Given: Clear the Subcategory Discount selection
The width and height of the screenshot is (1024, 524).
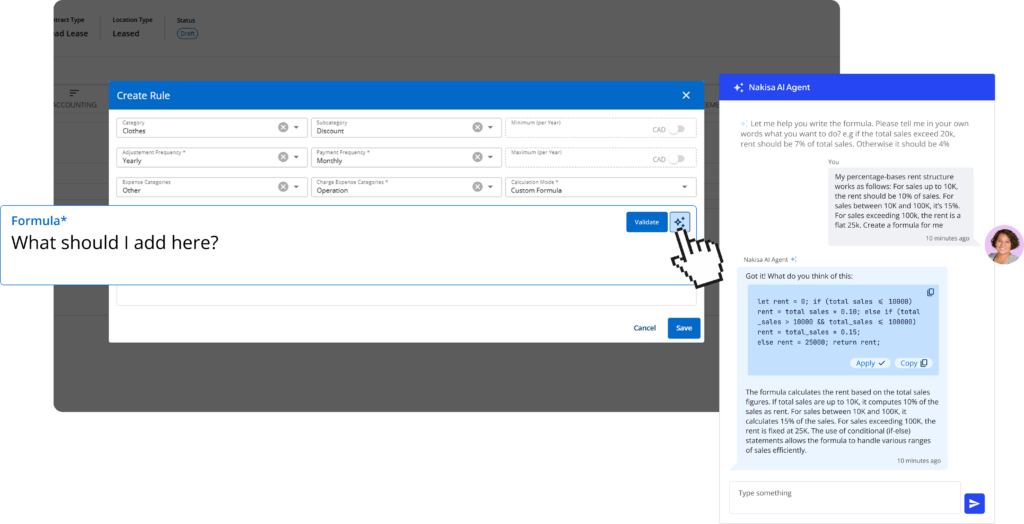Looking at the screenshot, I should point(477,128).
